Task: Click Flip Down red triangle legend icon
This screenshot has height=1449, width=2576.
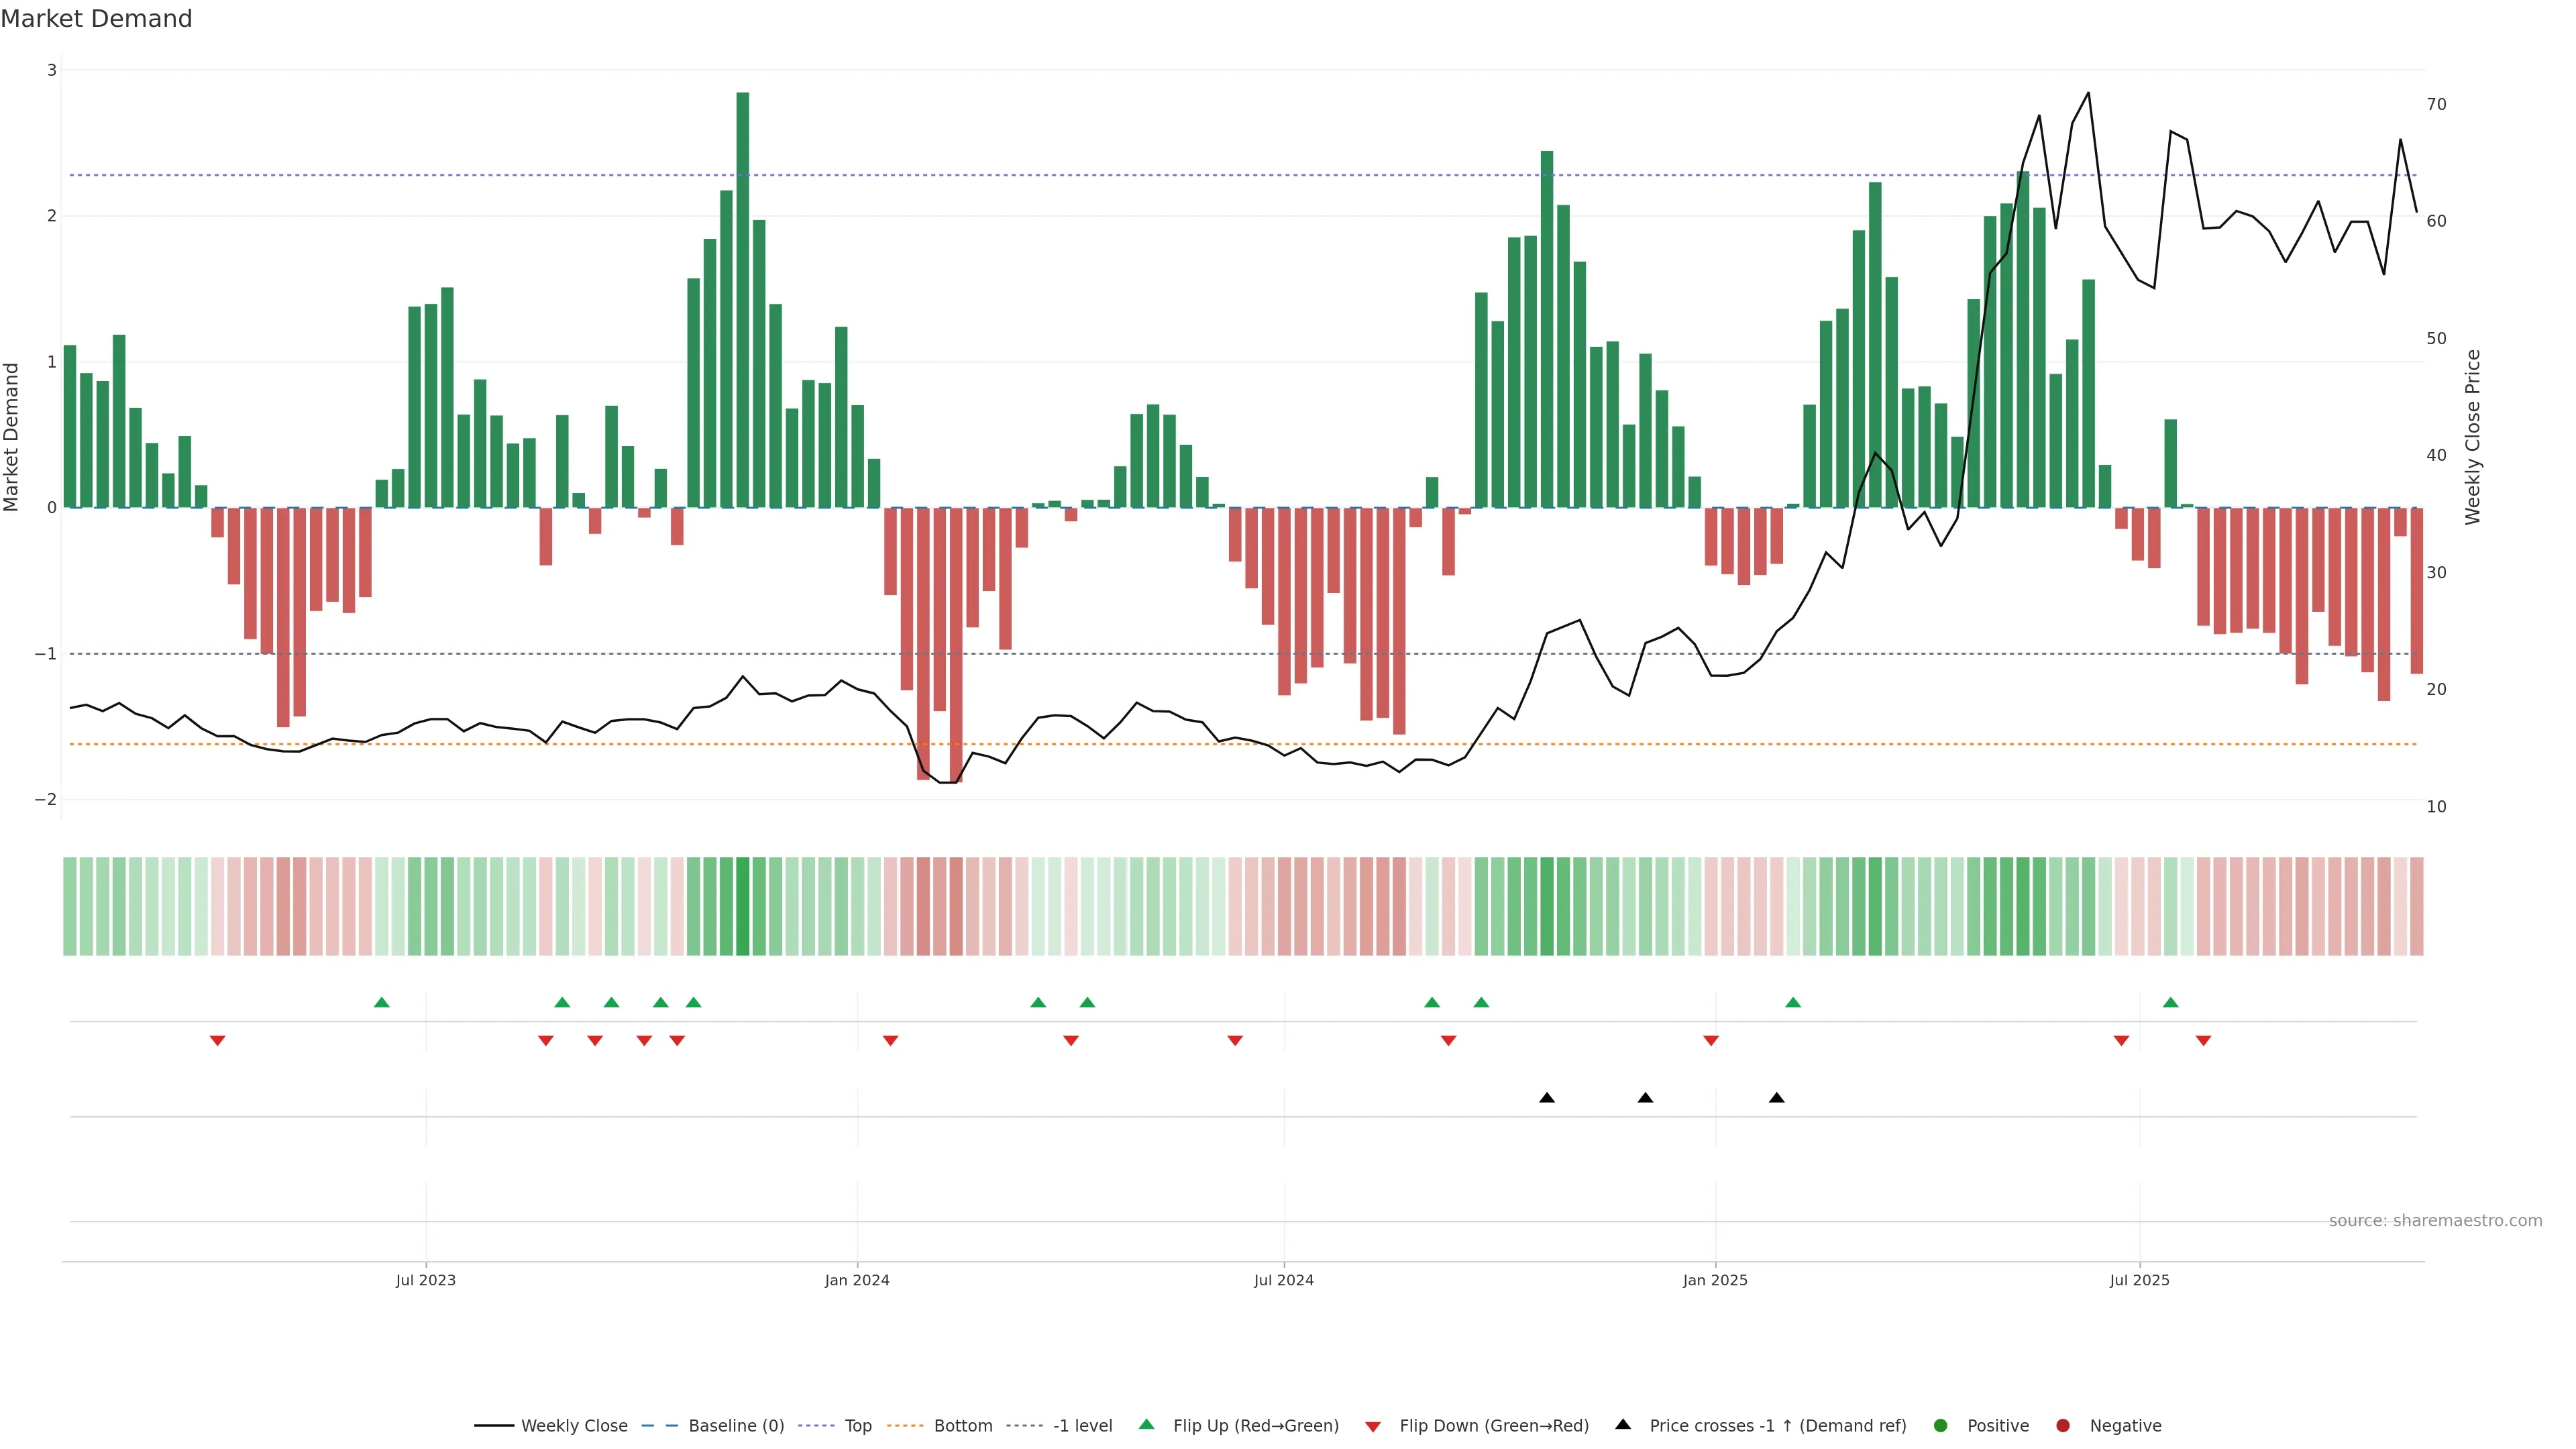Action: coord(1373,1427)
